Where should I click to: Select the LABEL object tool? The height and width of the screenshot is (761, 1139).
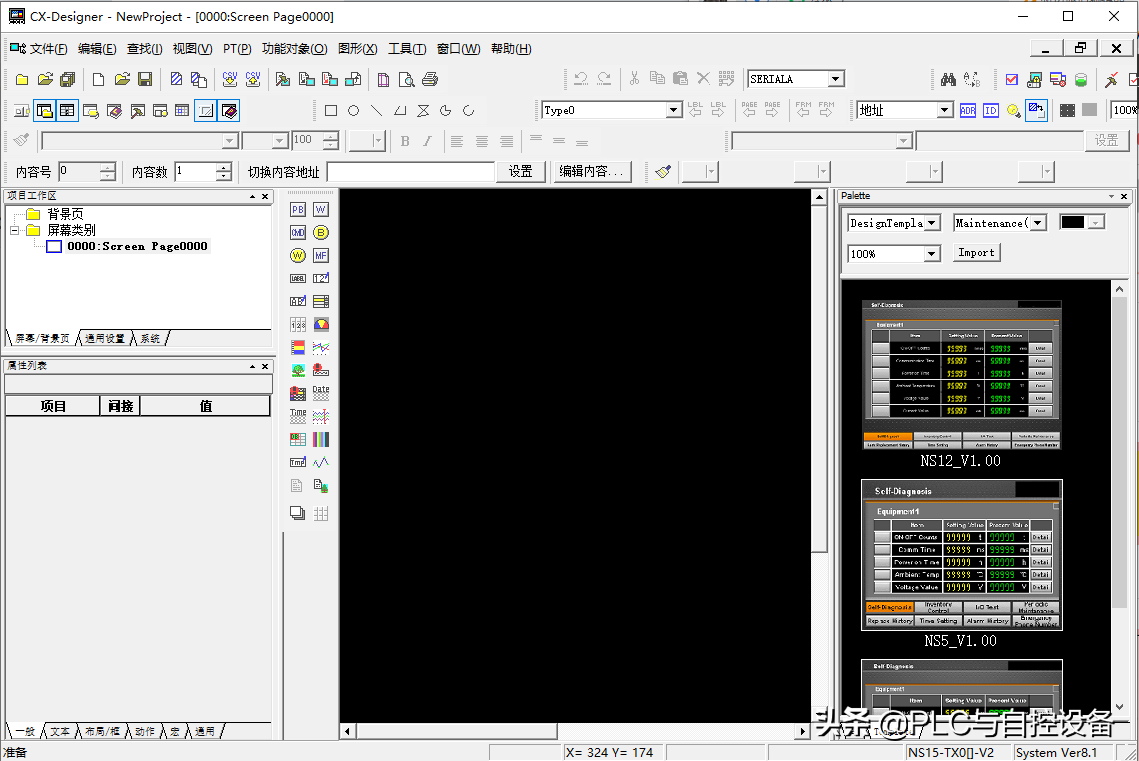tap(297, 278)
